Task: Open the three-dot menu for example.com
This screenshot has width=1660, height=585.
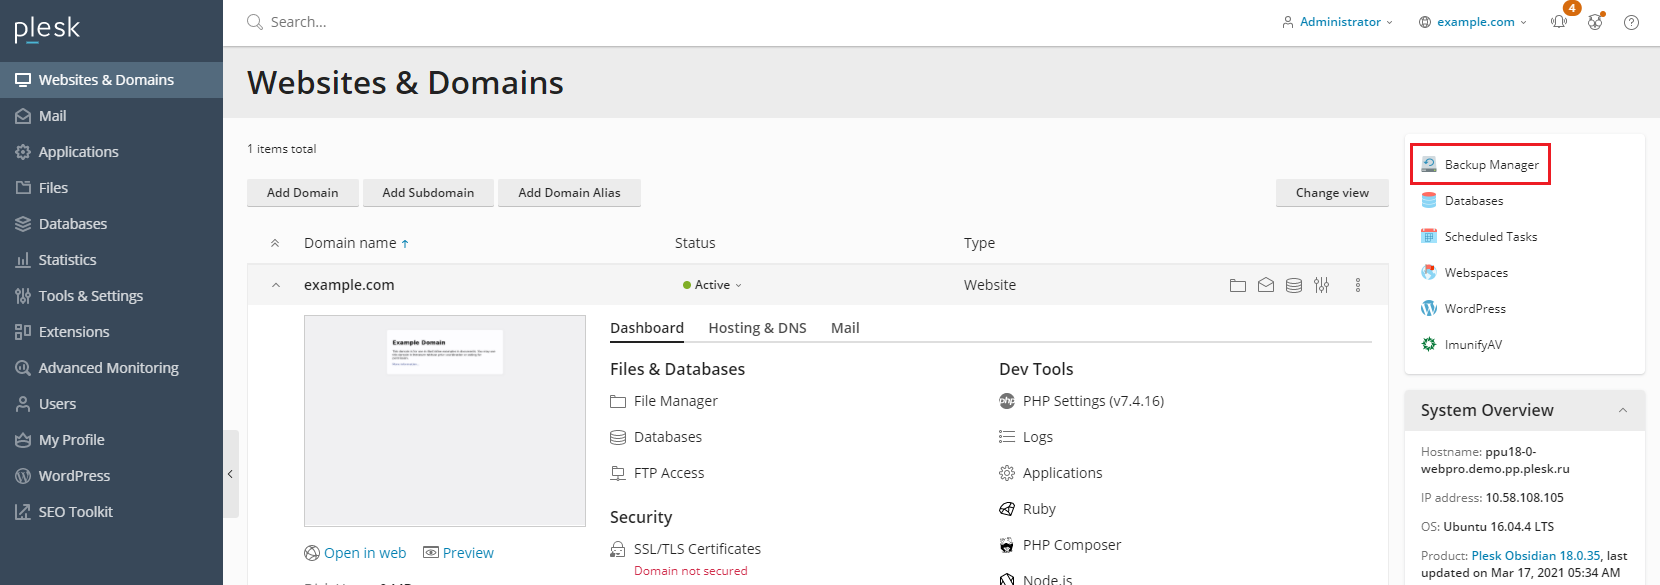Action: pyautogui.click(x=1357, y=285)
